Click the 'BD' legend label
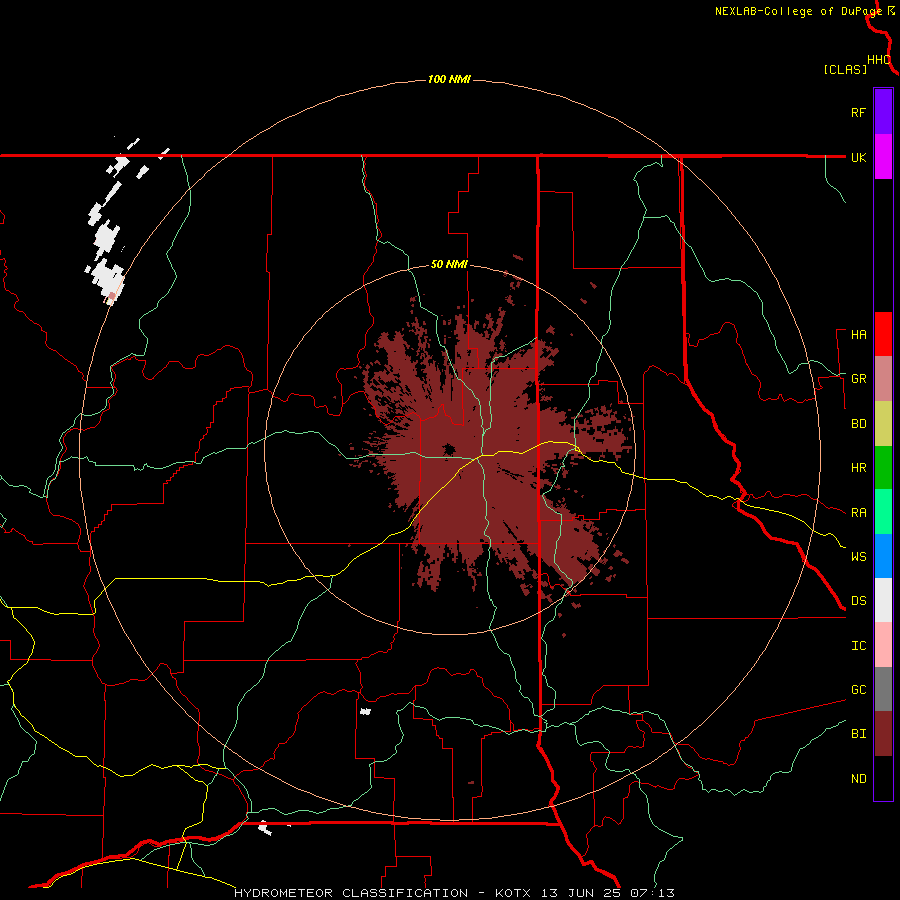The height and width of the screenshot is (900, 900). point(858,424)
